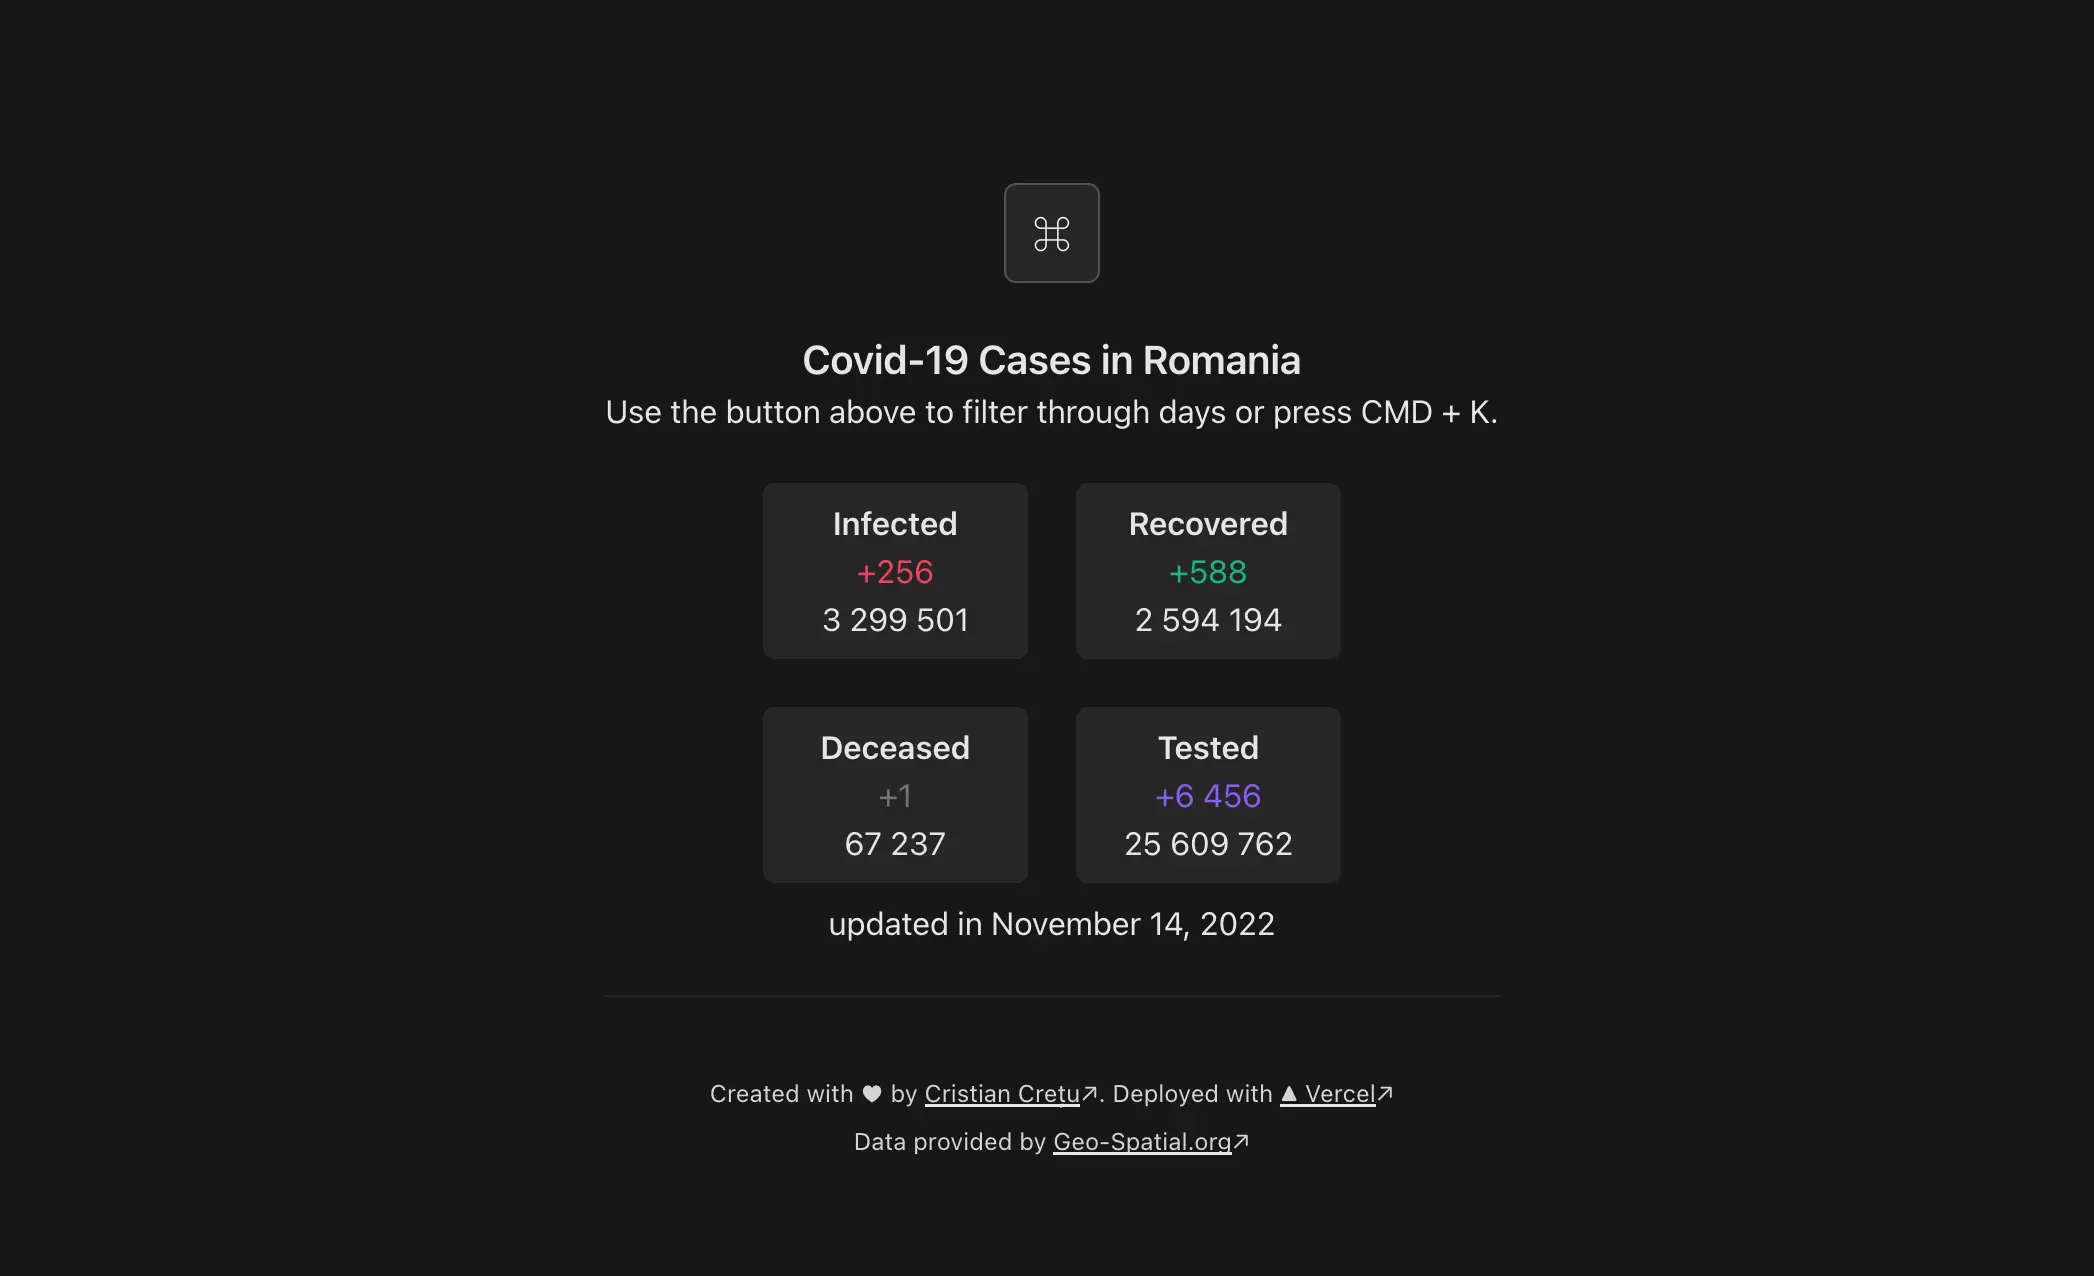Viewport: 2094px width, 1276px height.
Task: Click the heart icon in the footer
Action: (870, 1093)
